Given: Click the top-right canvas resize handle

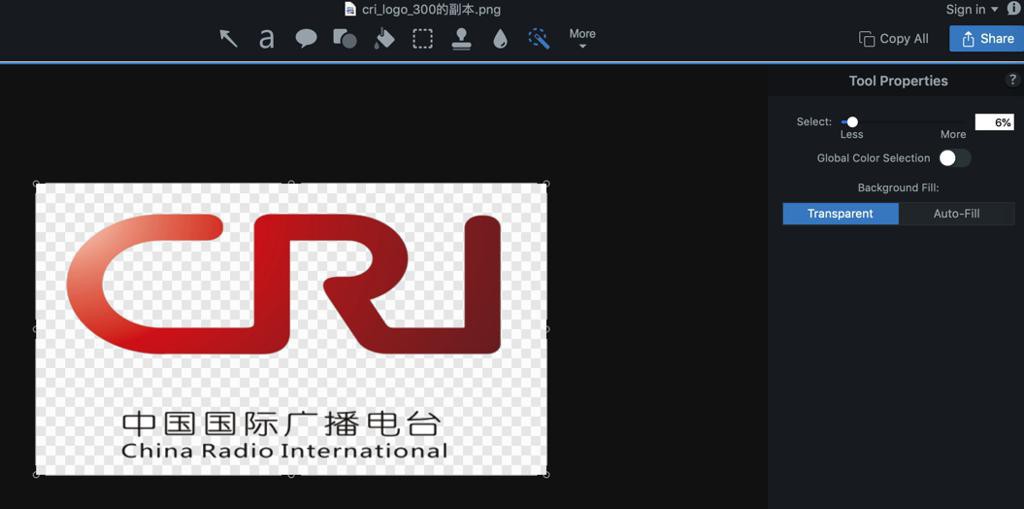Looking at the screenshot, I should pos(546,184).
